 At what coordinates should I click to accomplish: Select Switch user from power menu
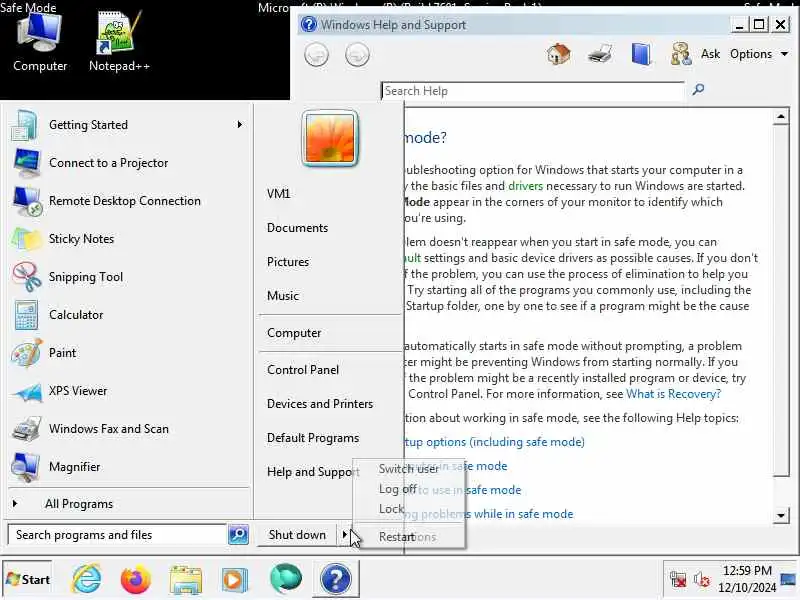[x=408, y=469]
